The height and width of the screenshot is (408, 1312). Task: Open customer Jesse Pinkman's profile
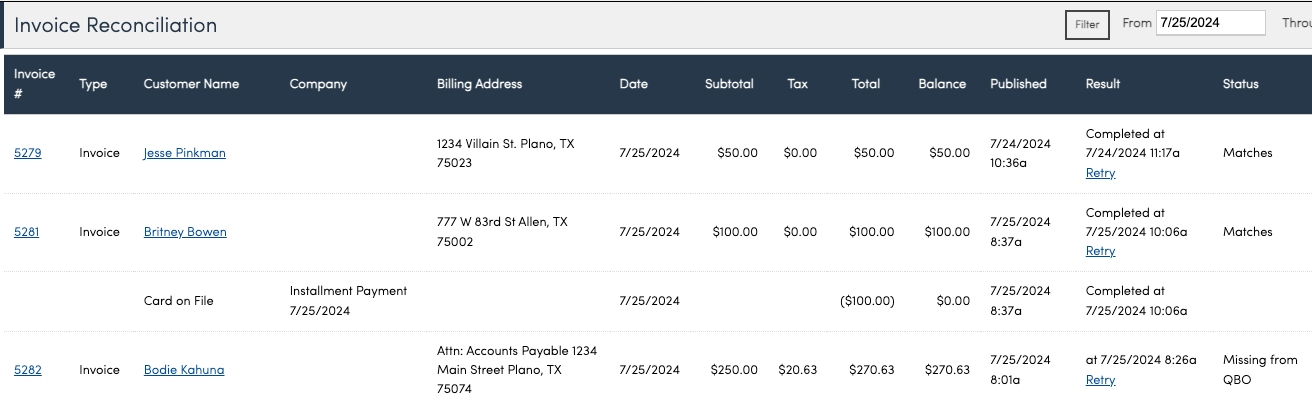tap(184, 153)
